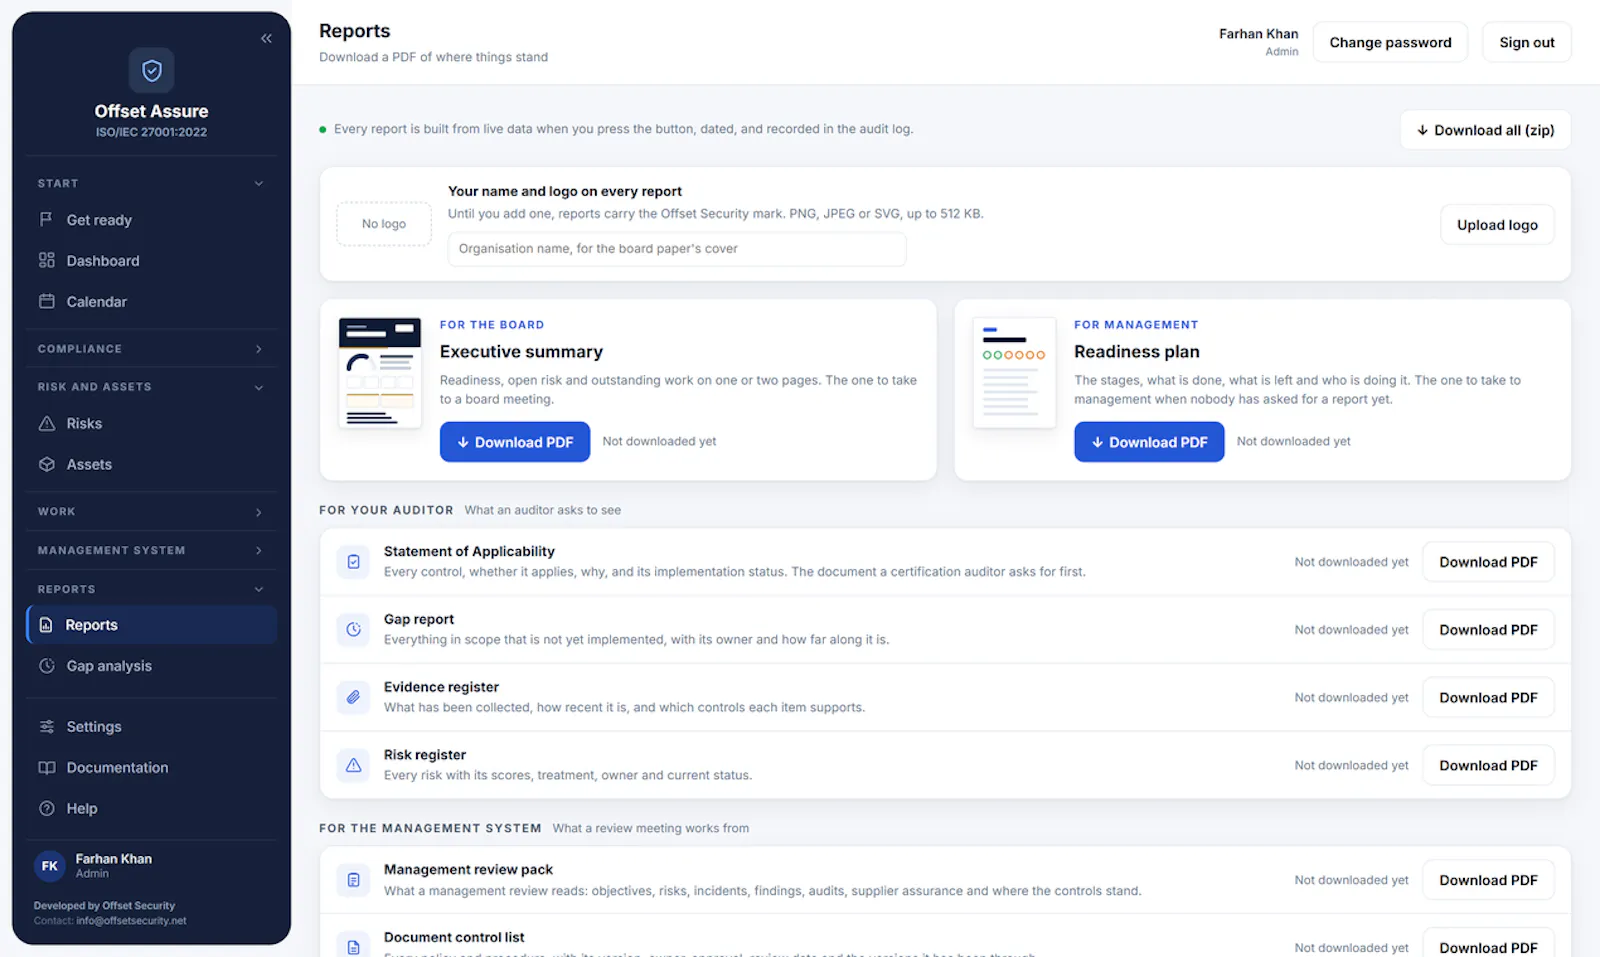Download the Statement of Applicability PDF
Viewport: 1600px width, 957px height.
[x=1488, y=562]
